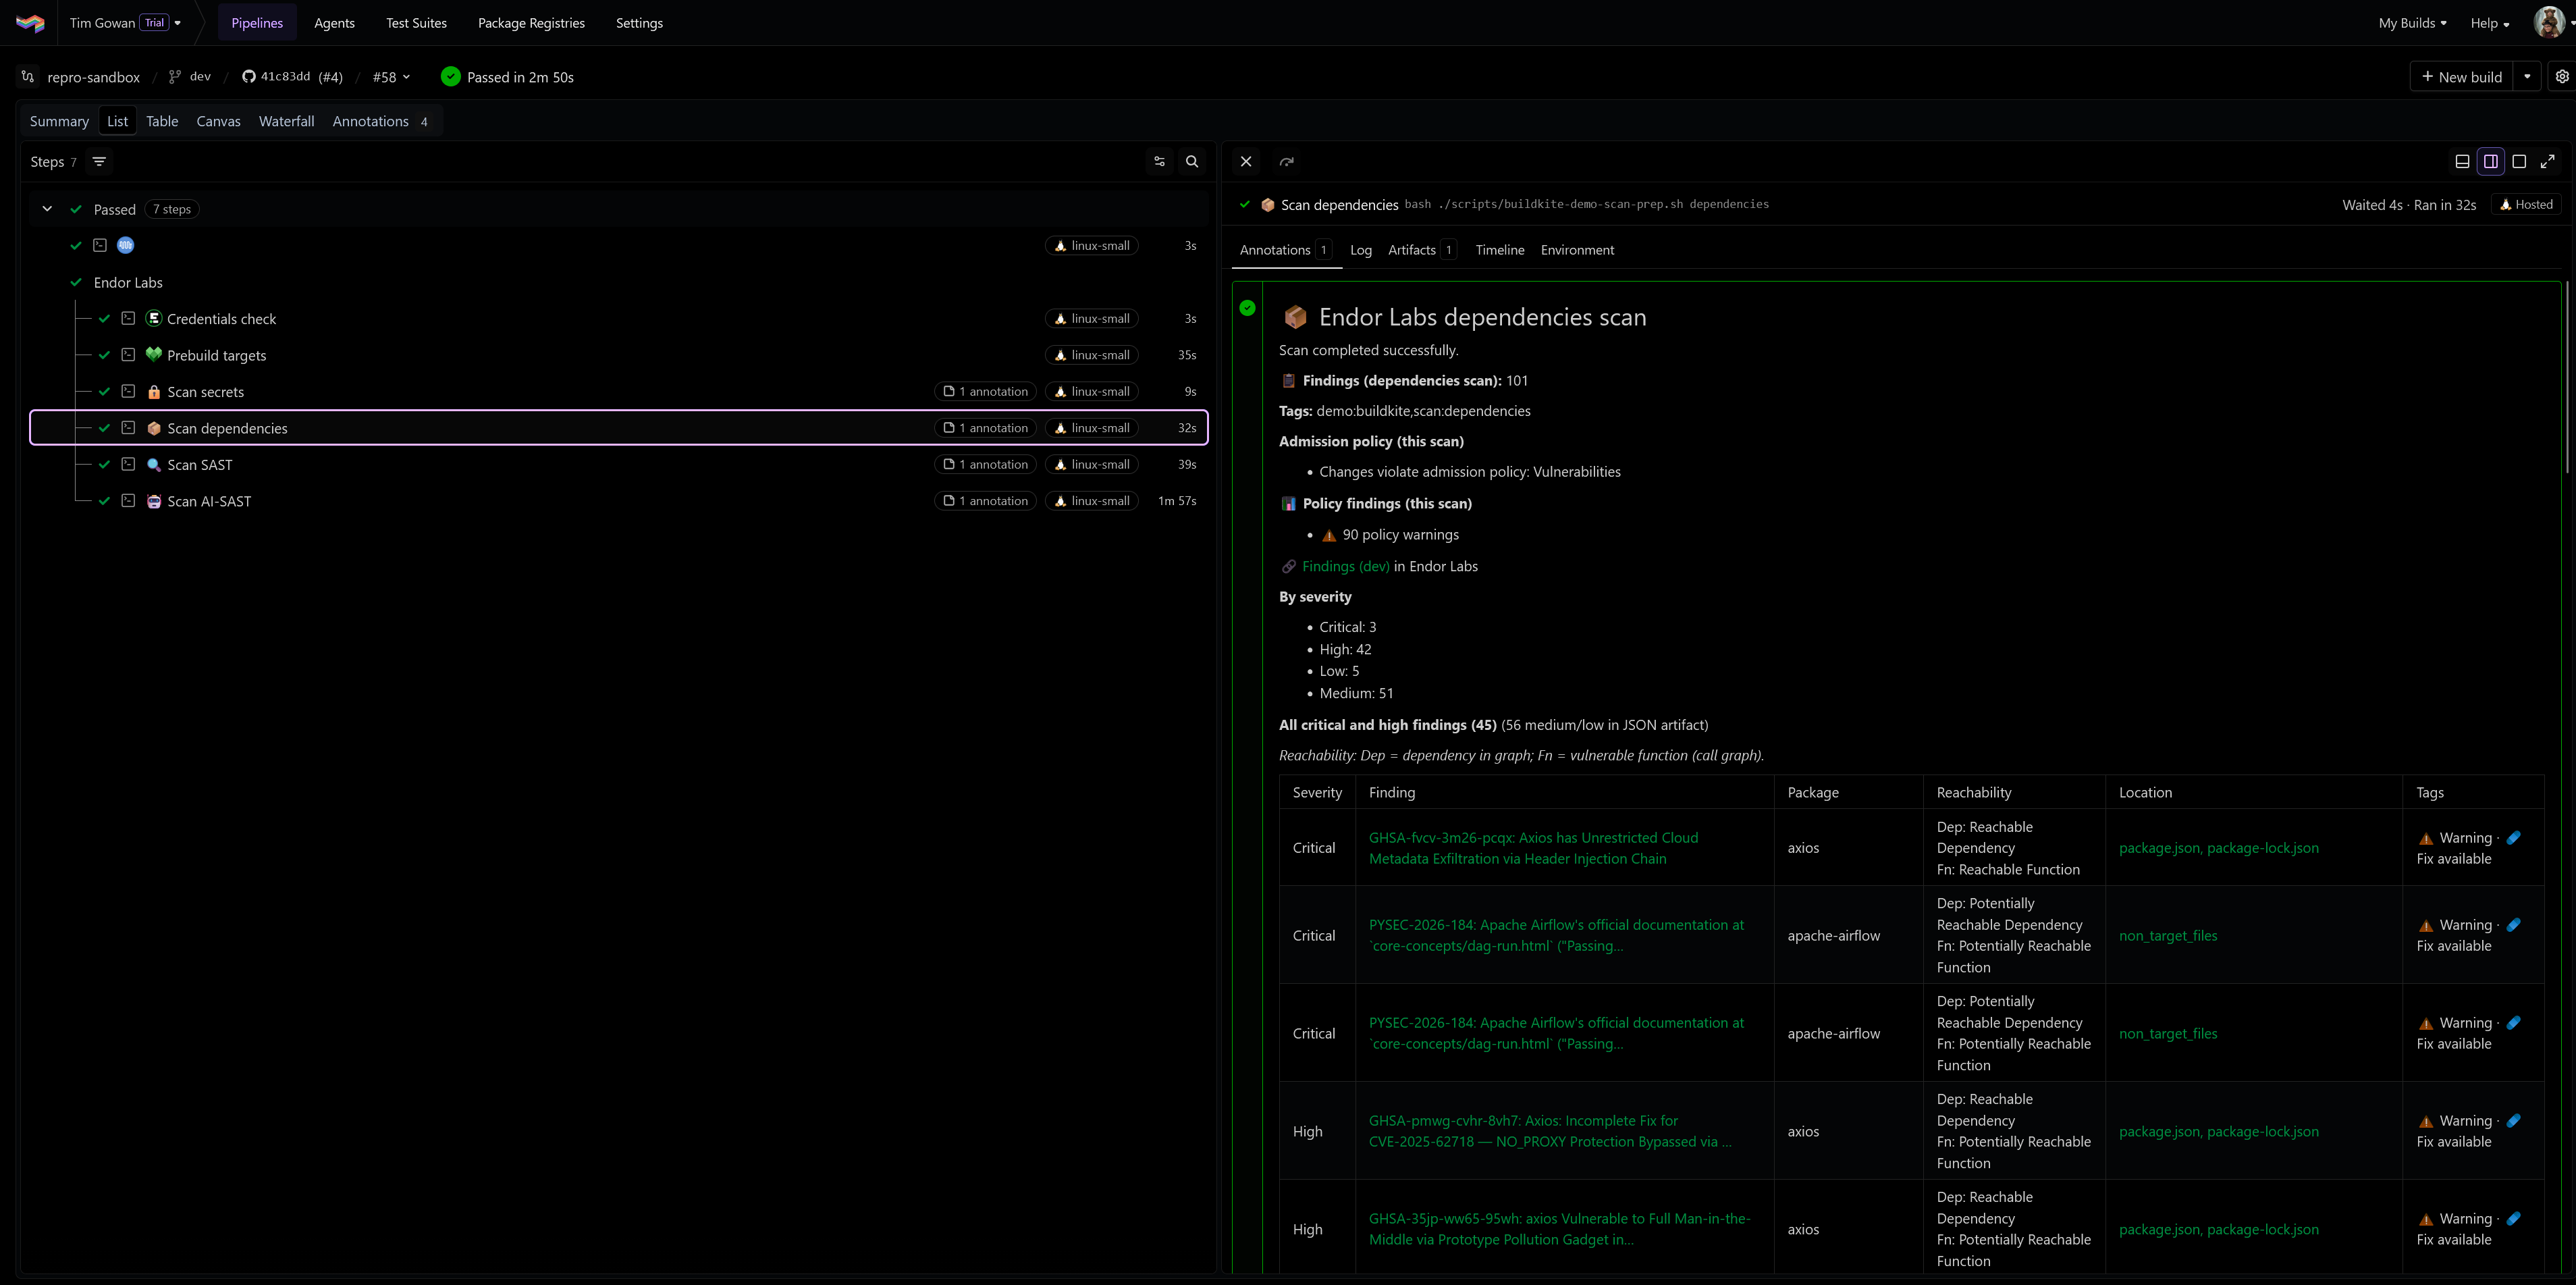The image size is (2576, 1285).
Task: Collapse the Passed steps group
Action: pos(47,209)
